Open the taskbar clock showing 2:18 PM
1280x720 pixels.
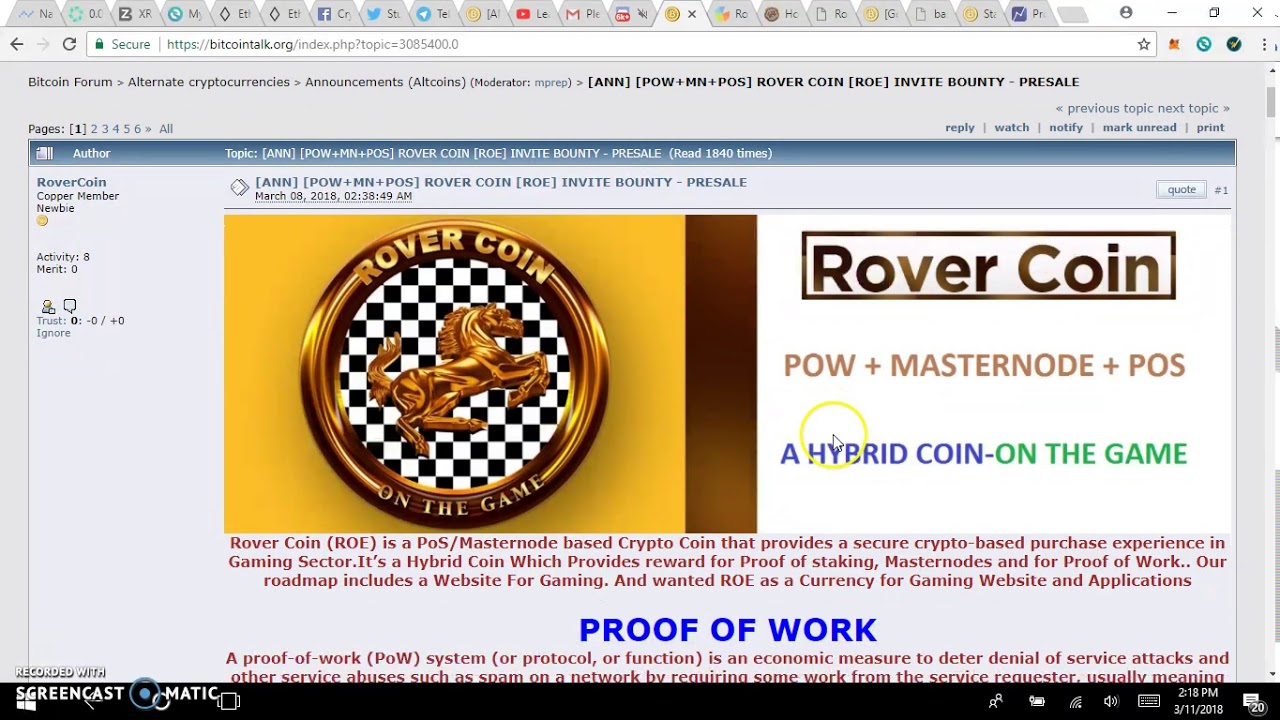(1198, 701)
